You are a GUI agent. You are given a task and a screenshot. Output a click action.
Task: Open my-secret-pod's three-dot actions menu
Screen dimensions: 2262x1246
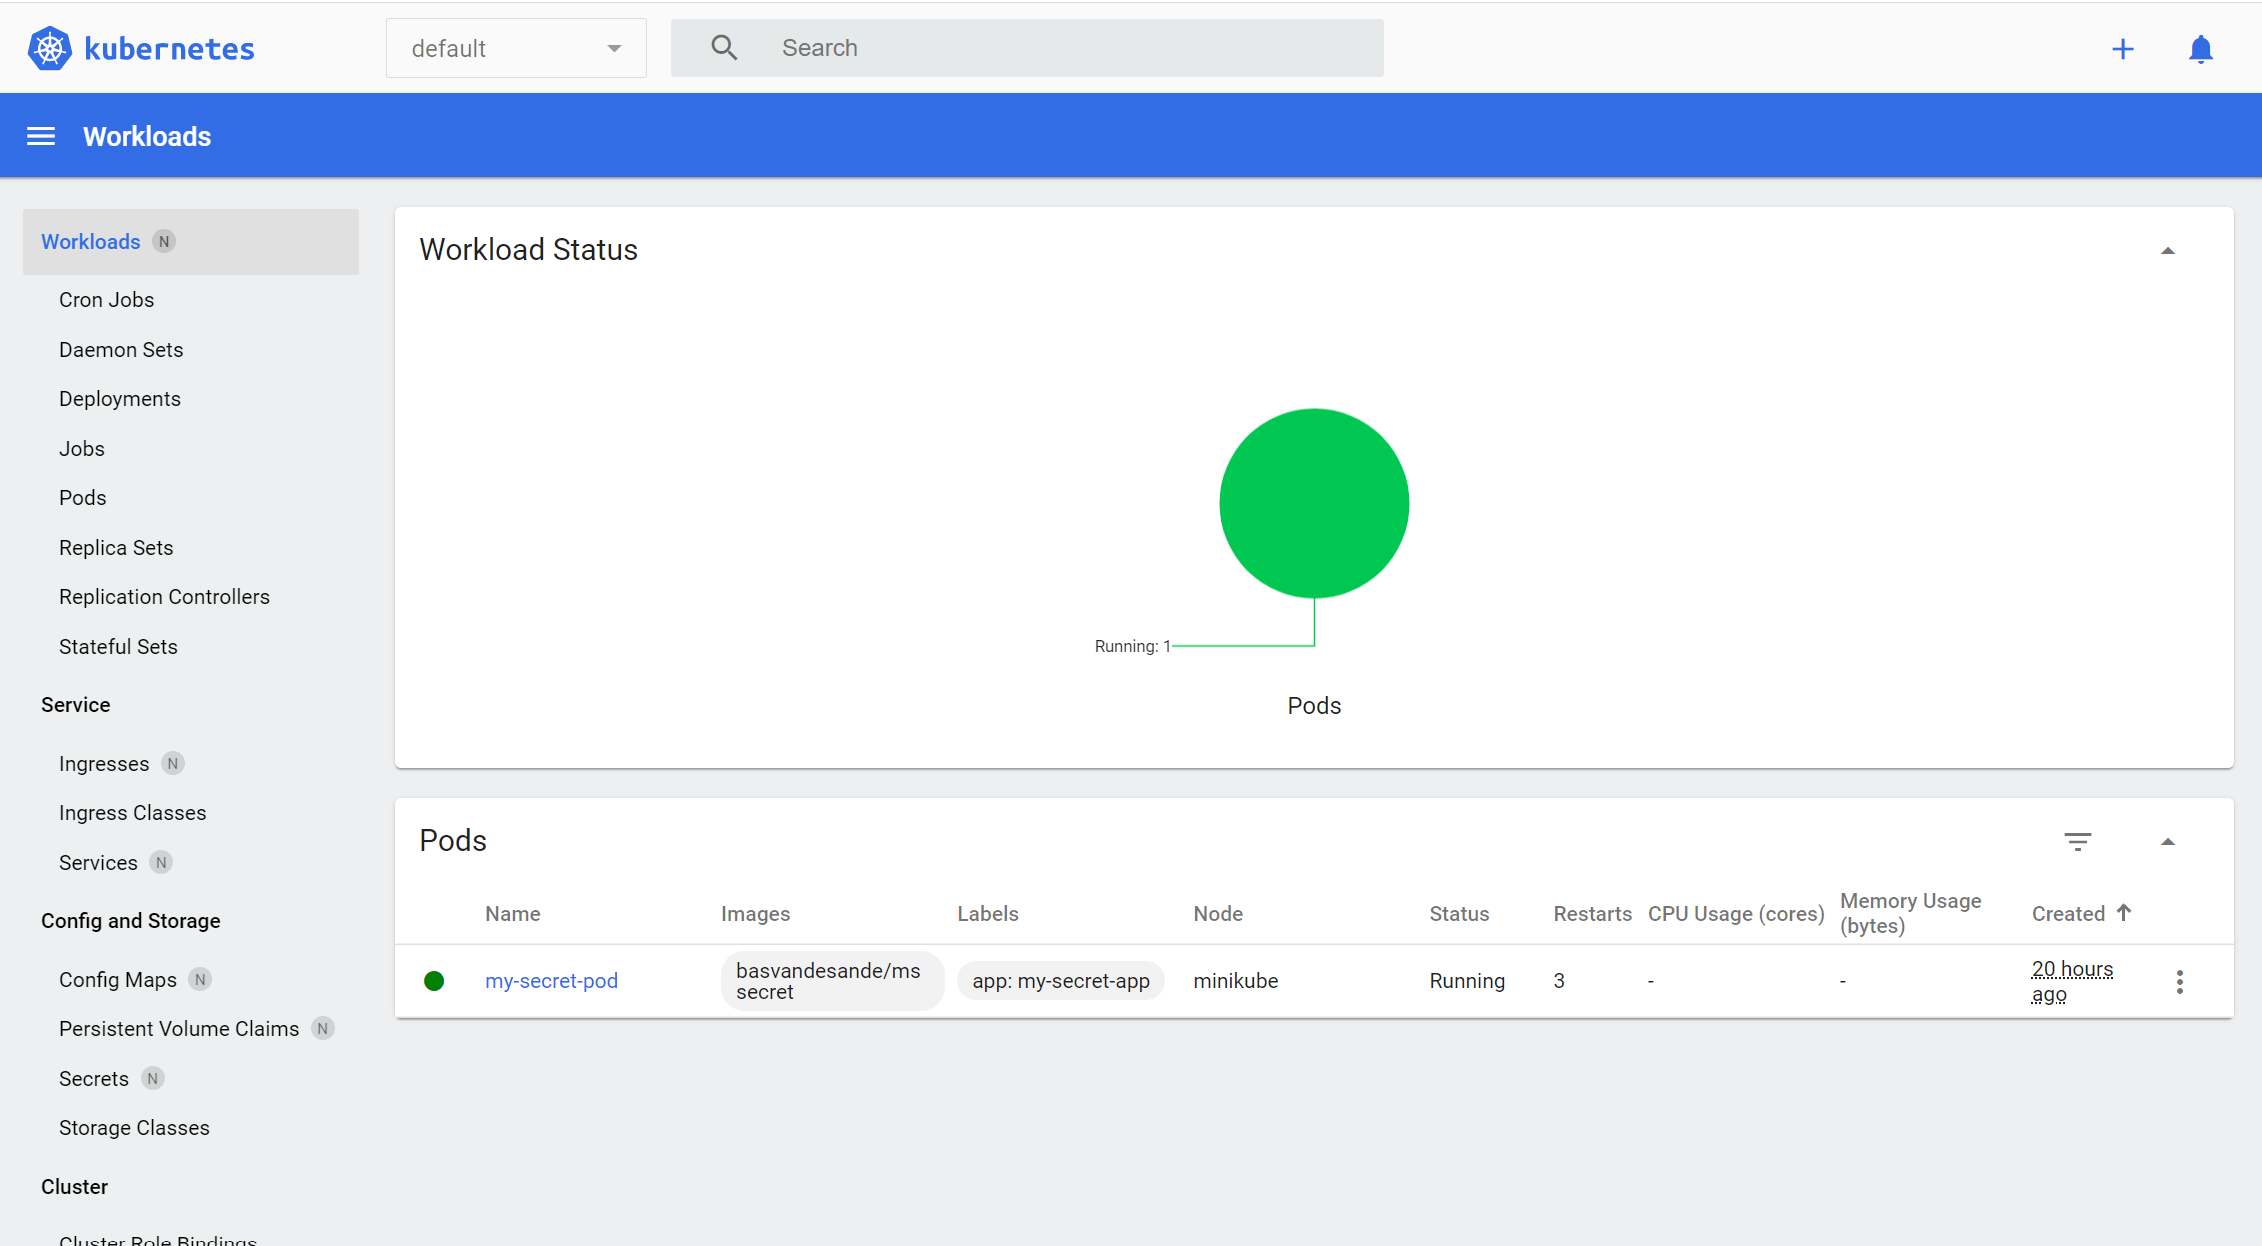(2179, 981)
